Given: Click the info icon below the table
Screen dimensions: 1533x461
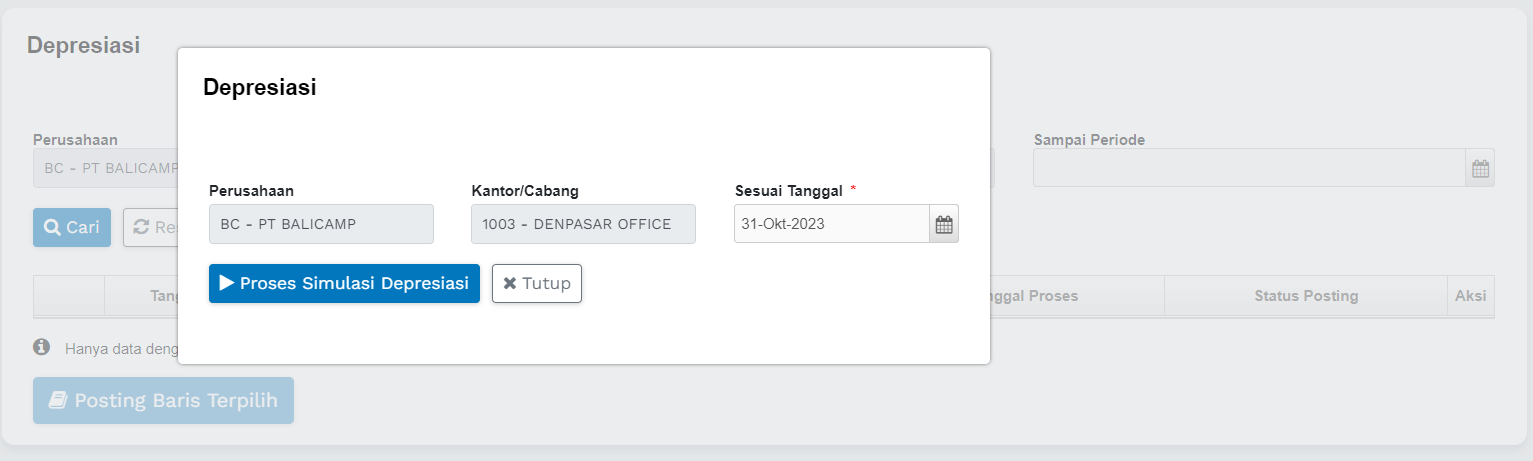Looking at the screenshot, I should tap(42, 347).
